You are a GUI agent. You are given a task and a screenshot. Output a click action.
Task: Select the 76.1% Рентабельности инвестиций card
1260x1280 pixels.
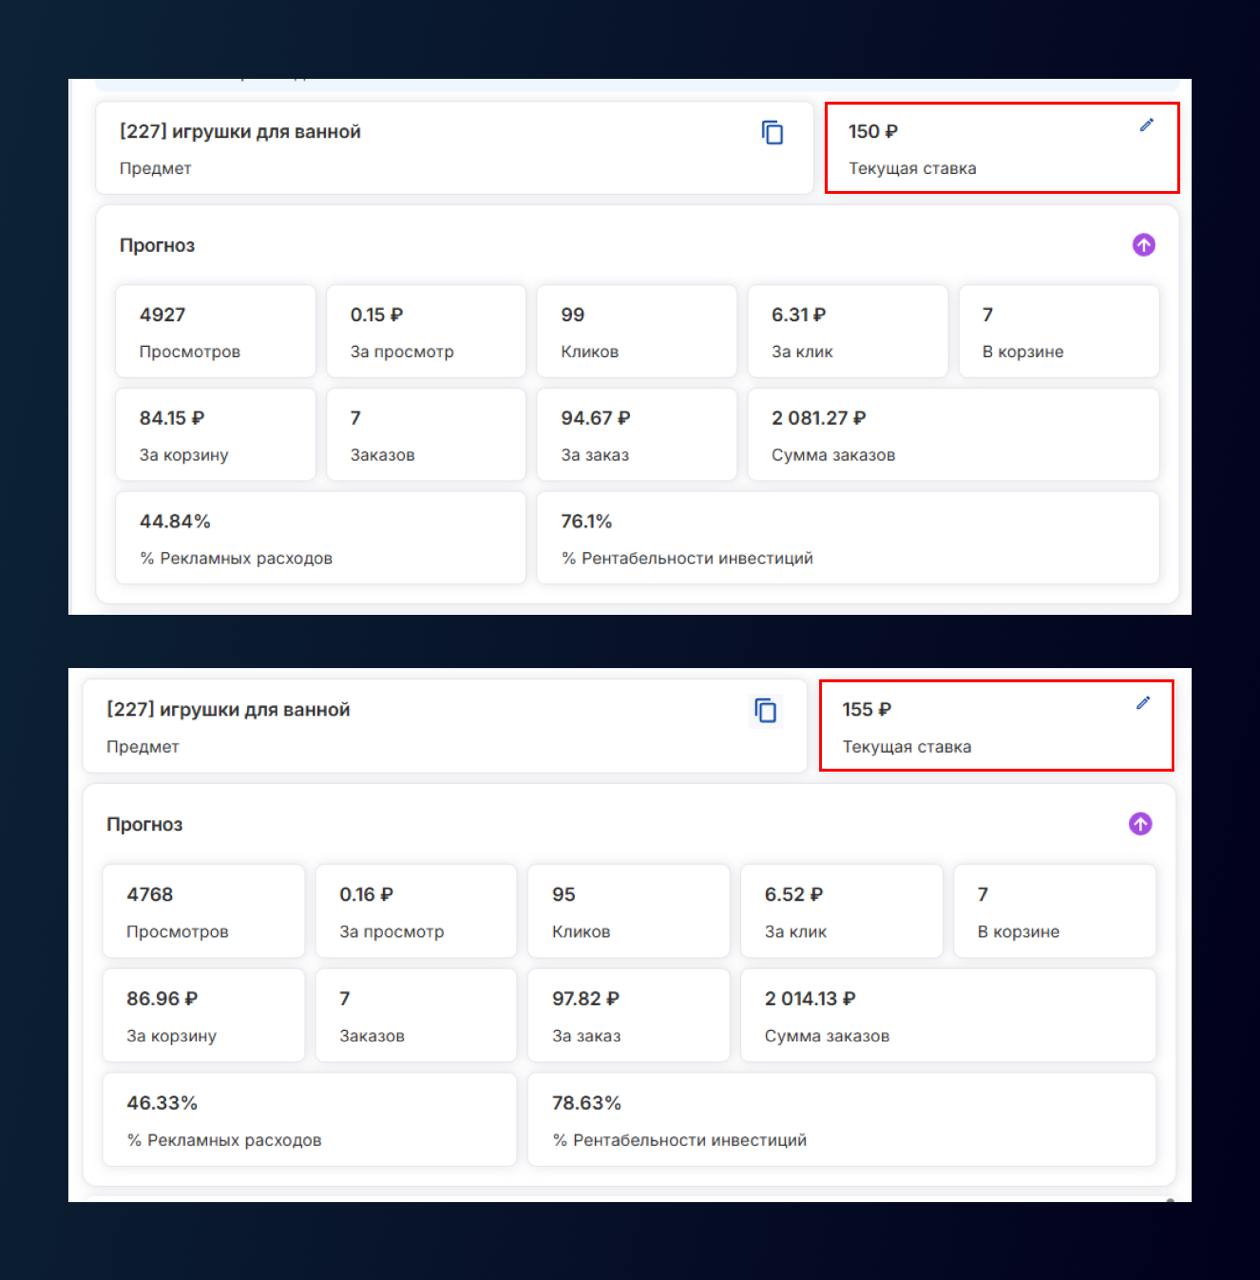tap(847, 538)
